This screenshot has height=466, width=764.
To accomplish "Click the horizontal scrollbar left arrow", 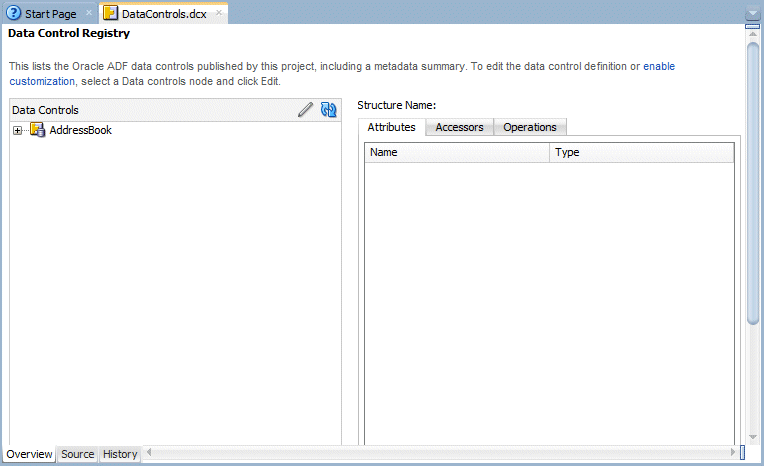I will coord(149,452).
